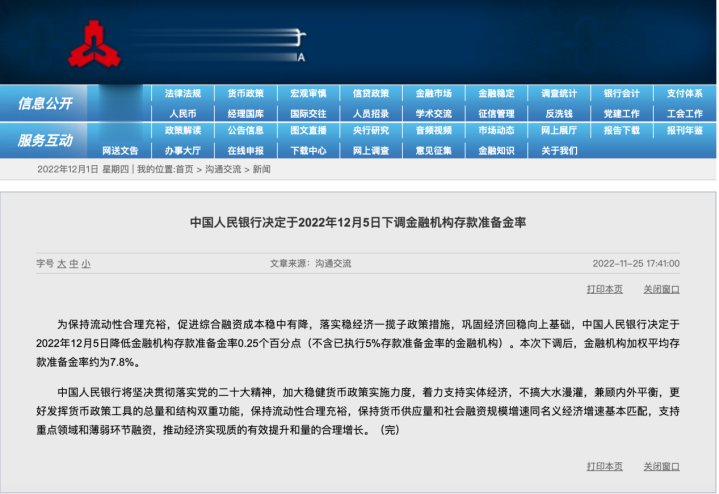Screen dimensions: 719x494
Task: Go to 关于我们
Action: [559, 150]
